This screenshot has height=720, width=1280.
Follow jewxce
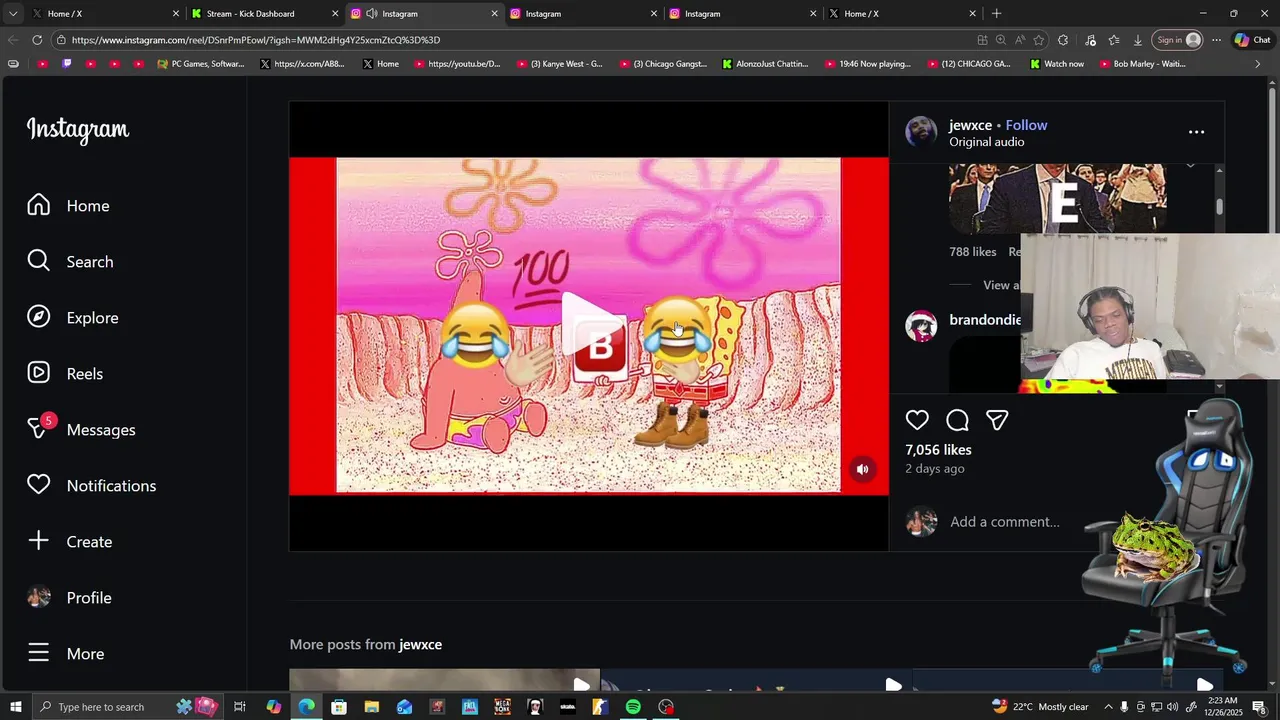1026,125
